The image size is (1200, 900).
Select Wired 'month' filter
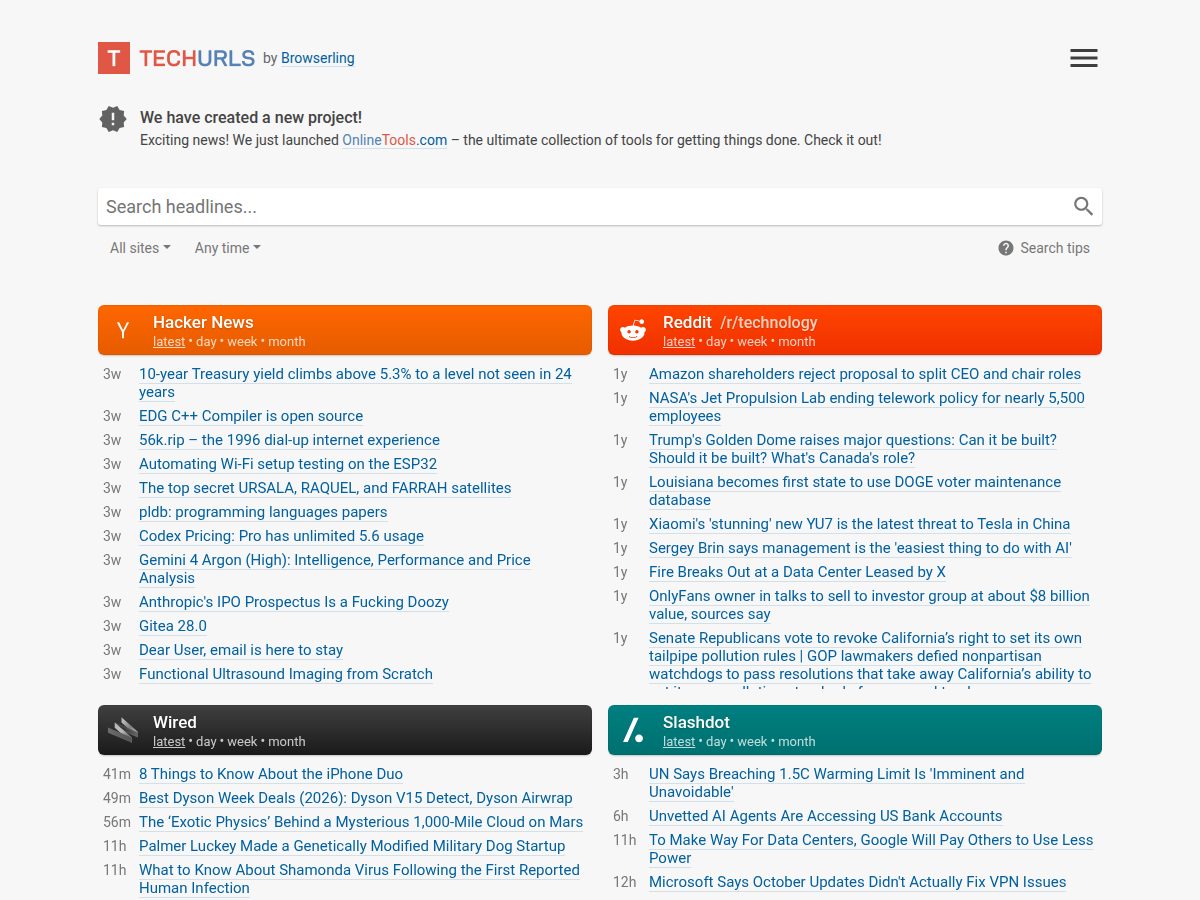287,742
